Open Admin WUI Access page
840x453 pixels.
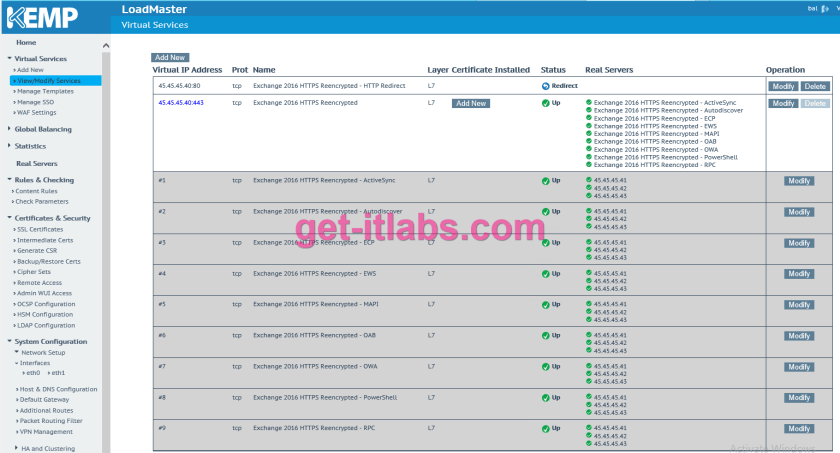[44, 293]
